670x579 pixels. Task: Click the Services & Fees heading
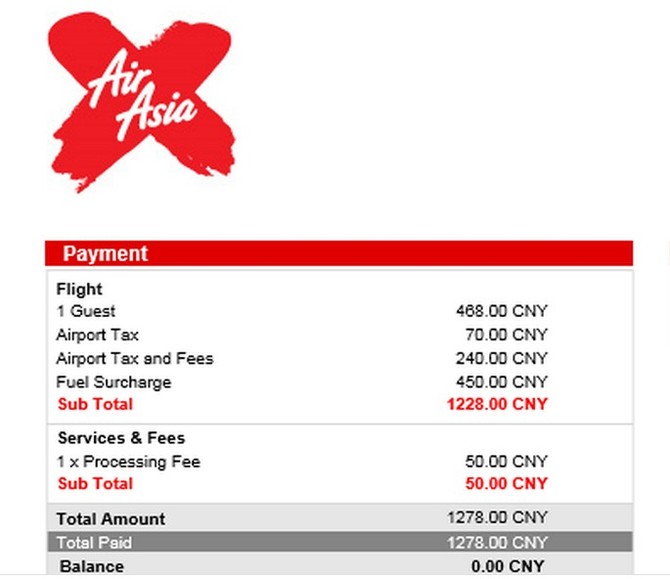point(121,438)
